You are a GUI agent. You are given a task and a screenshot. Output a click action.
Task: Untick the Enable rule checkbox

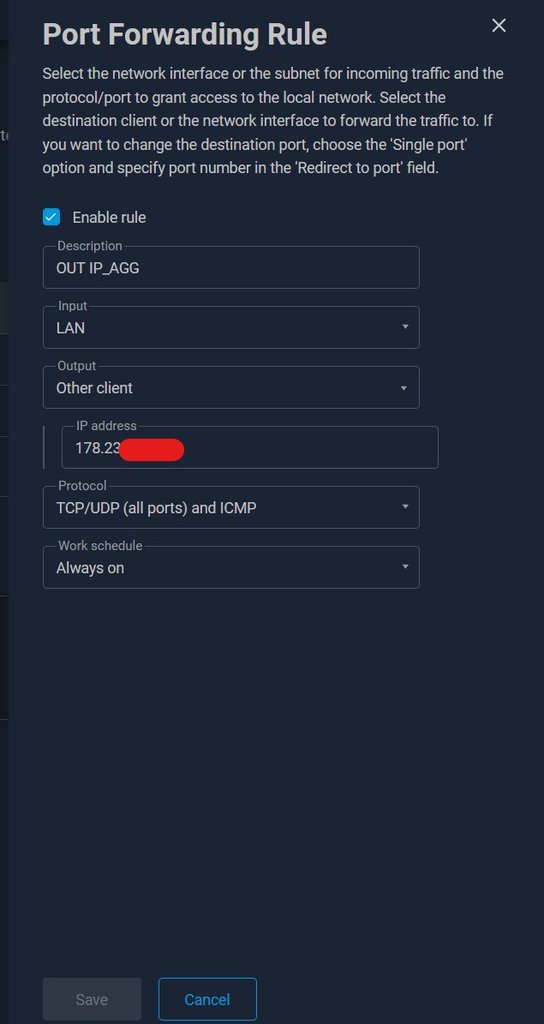tap(52, 217)
